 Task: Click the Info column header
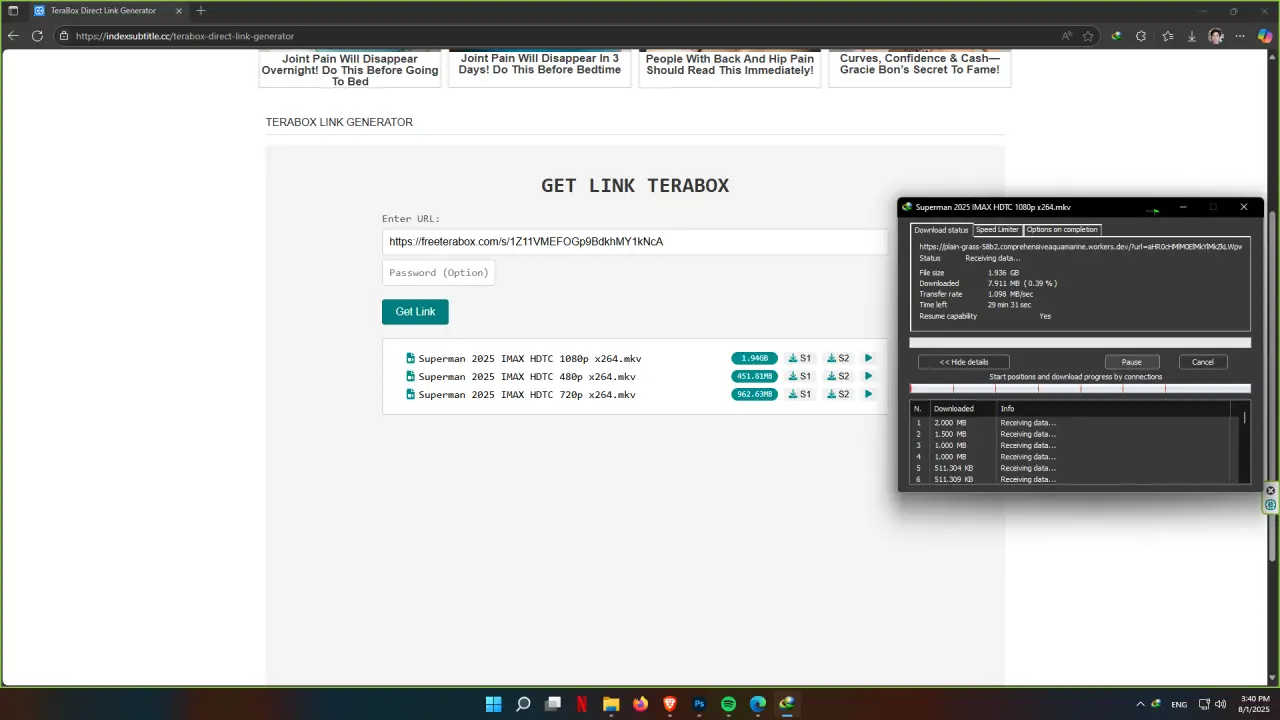coord(1113,408)
